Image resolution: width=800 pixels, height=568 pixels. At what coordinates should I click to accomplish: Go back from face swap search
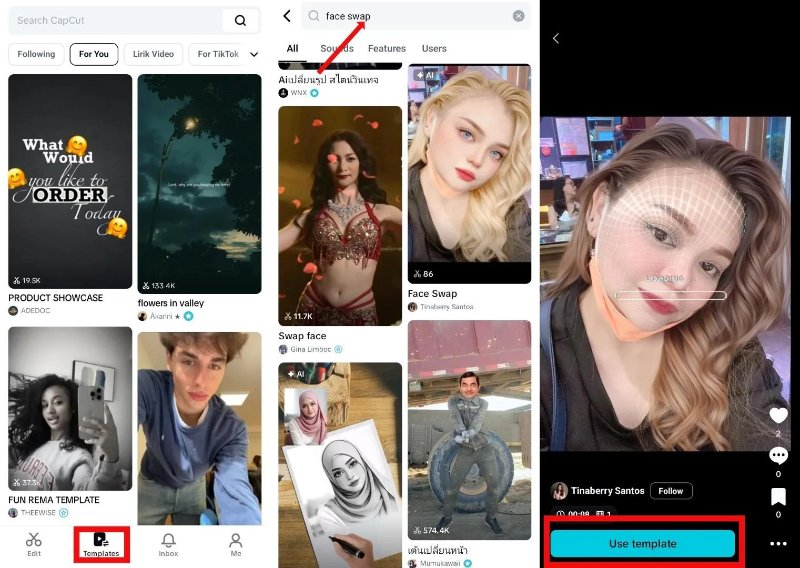point(287,16)
